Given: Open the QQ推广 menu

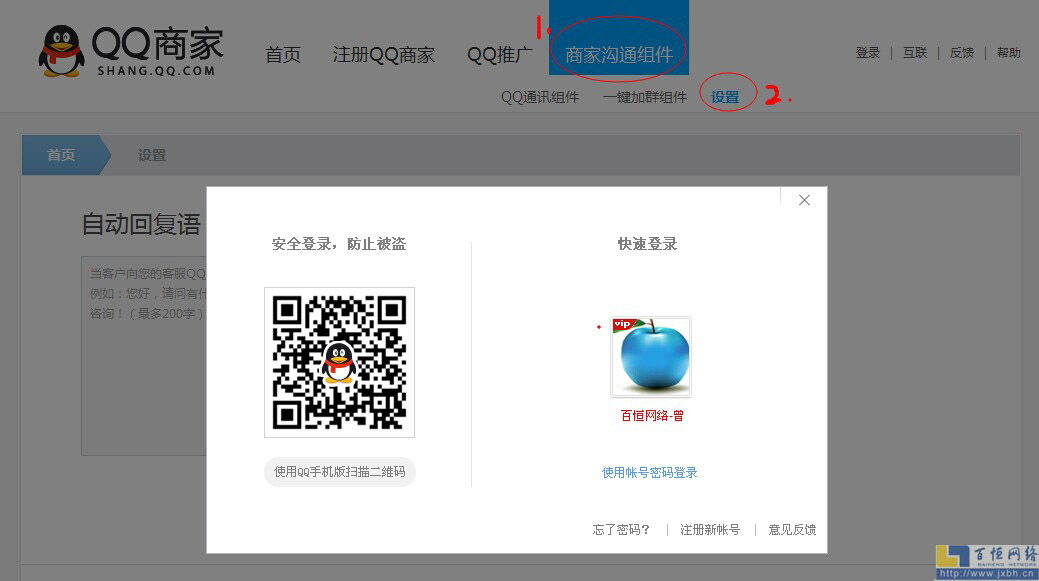Looking at the screenshot, I should pos(499,56).
